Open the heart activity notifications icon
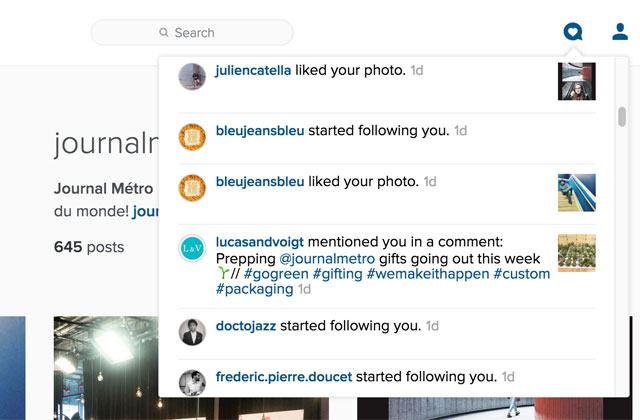This screenshot has height=420, width=640. pos(573,32)
